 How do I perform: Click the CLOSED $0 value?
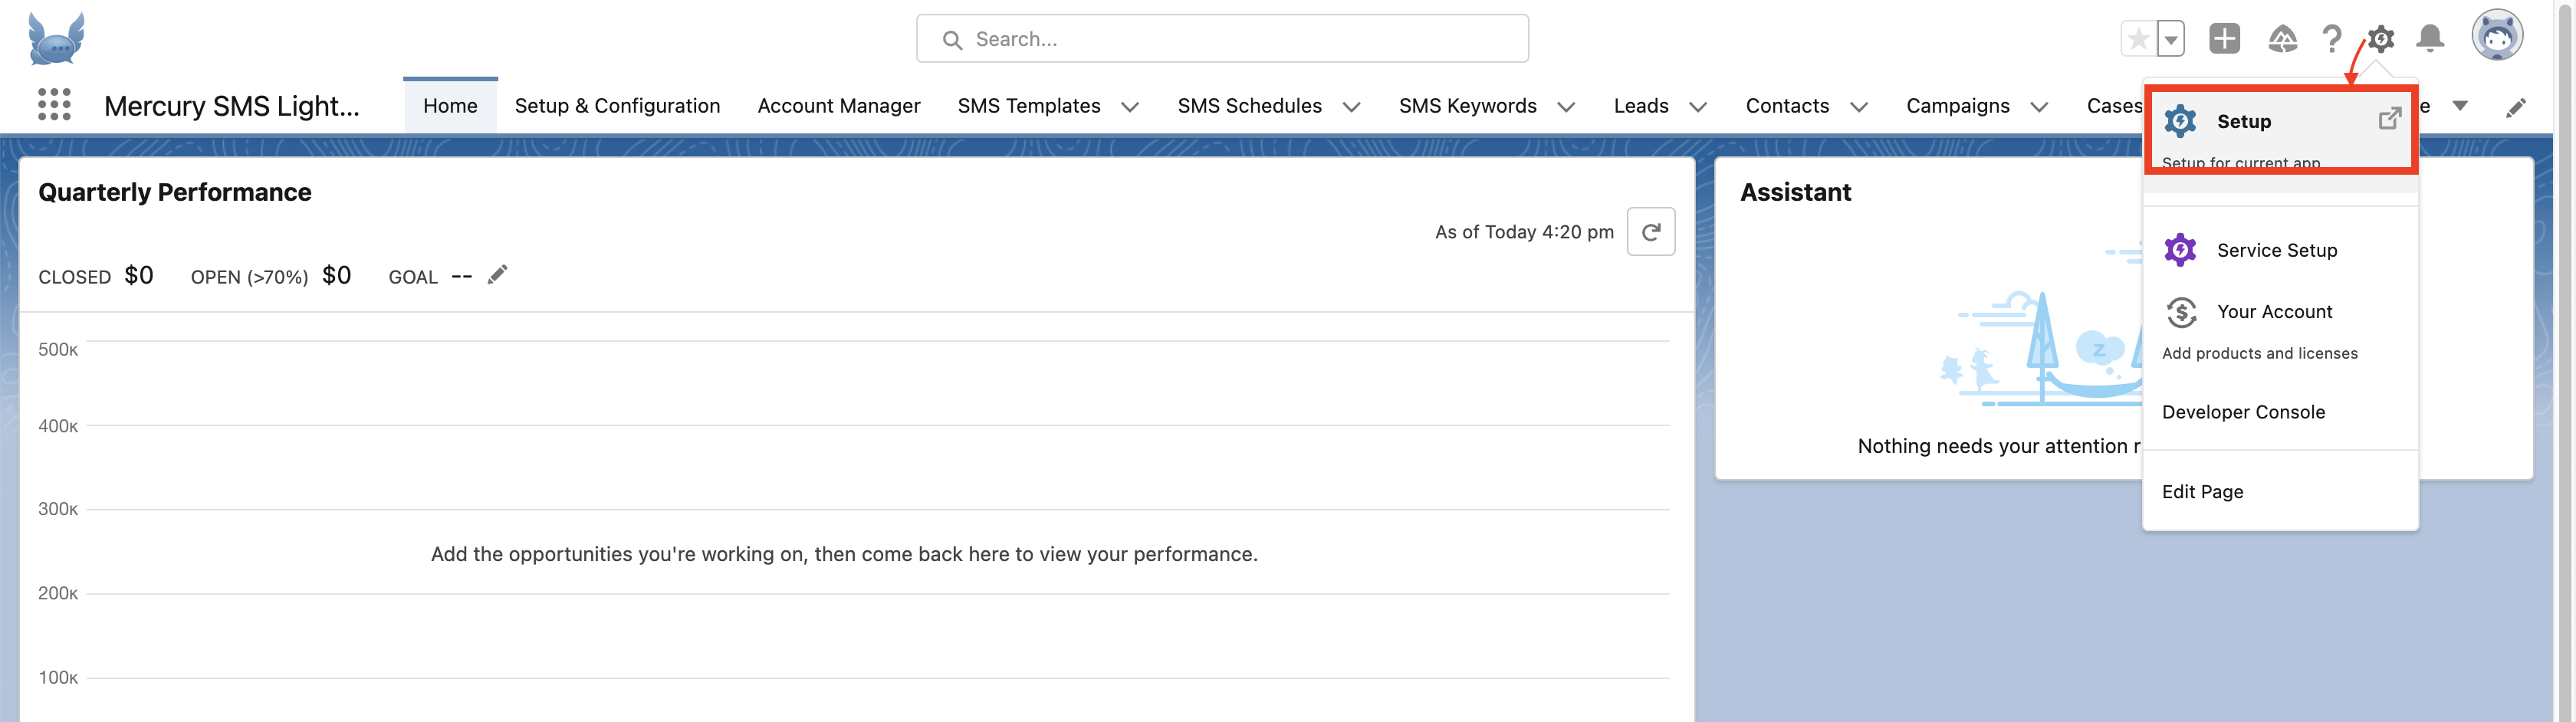pyautogui.click(x=139, y=275)
